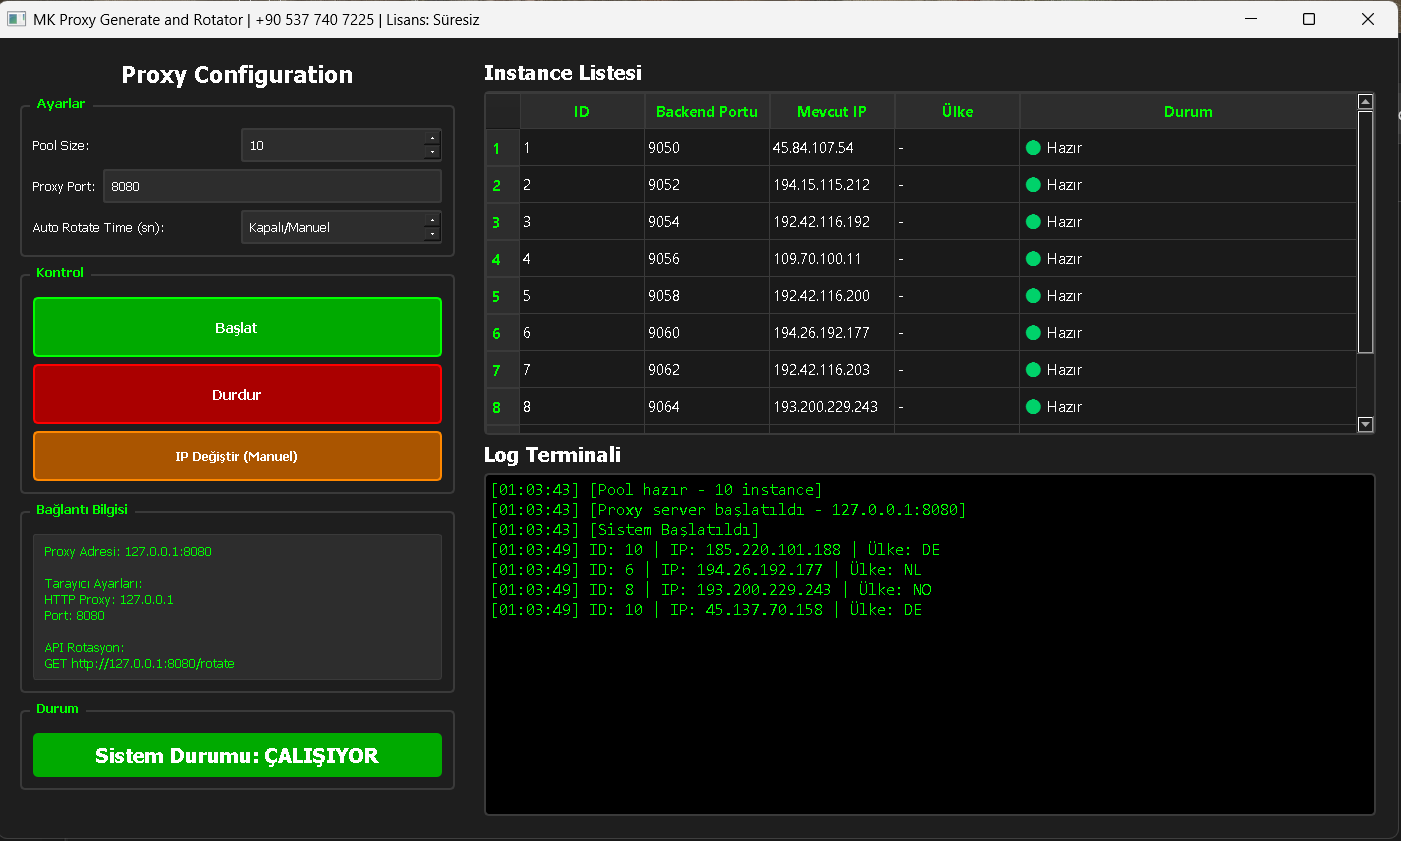Start the proxy with the Başlat button
The height and width of the screenshot is (841, 1401).
[x=237, y=327]
